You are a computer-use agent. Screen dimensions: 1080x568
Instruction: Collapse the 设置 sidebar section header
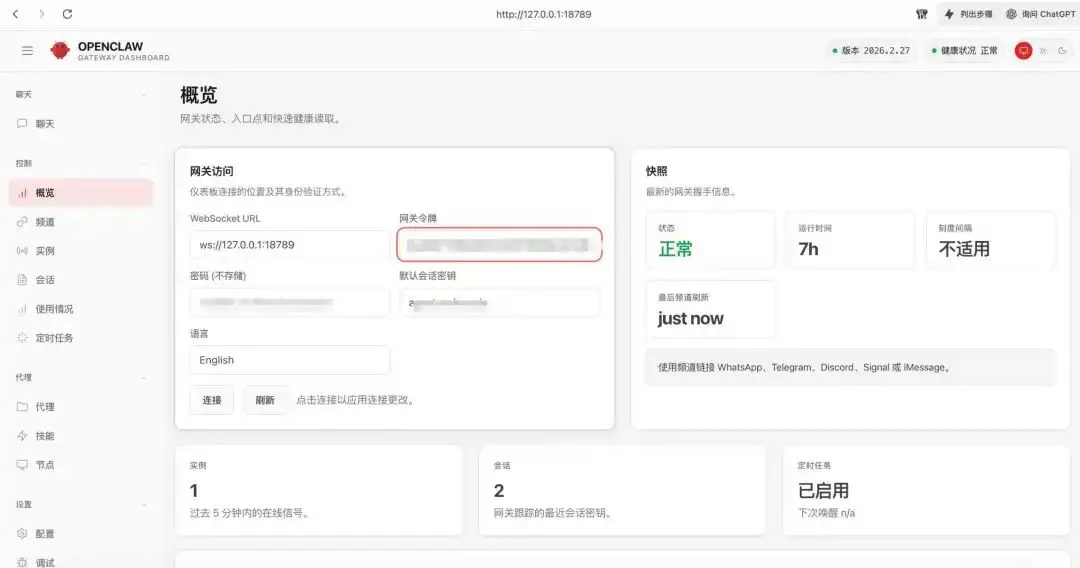[81, 504]
